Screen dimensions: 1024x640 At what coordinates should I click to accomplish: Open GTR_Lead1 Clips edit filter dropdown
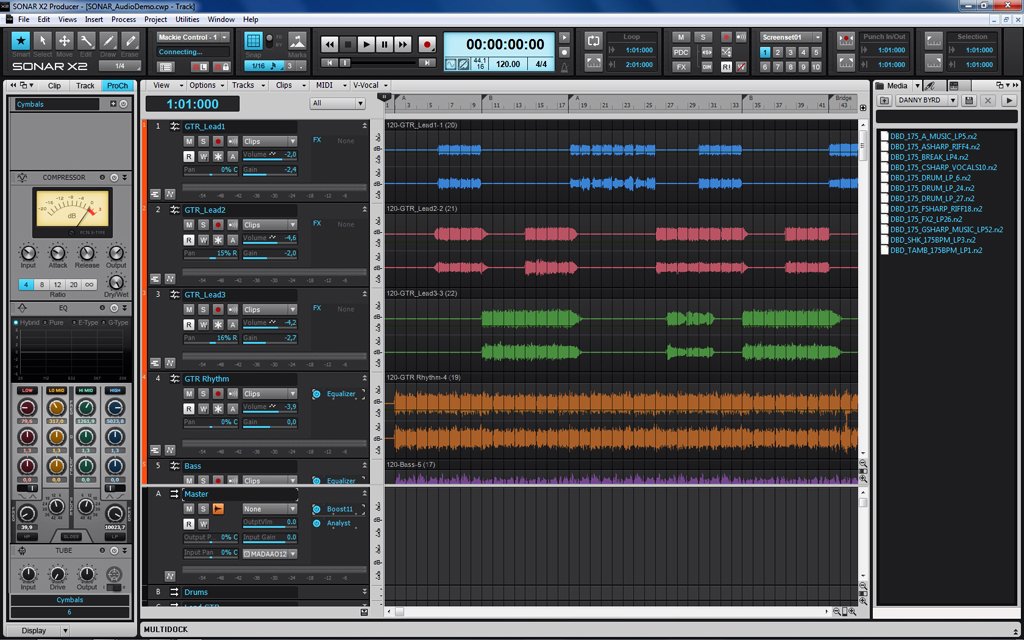[270, 141]
